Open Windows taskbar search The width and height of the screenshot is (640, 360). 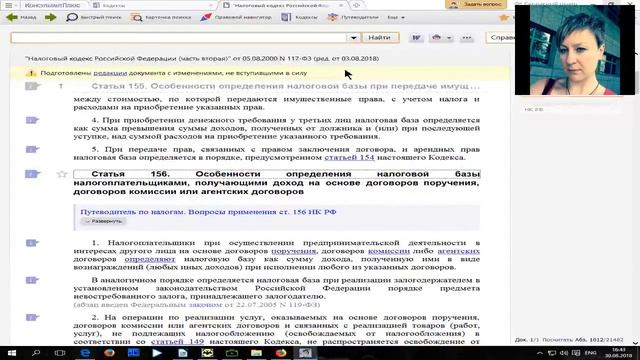(36, 353)
